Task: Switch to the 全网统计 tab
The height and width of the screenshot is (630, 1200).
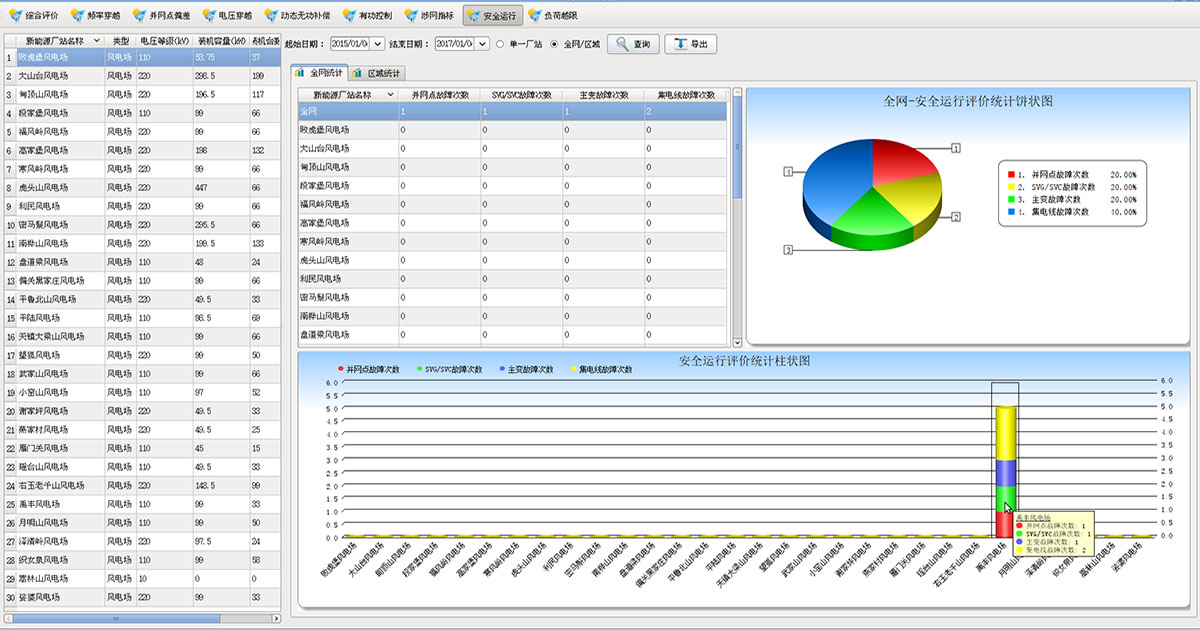Action: tap(319, 73)
